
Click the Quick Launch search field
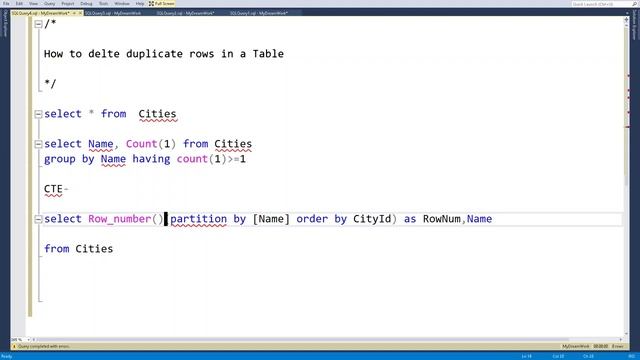tap(601, 4)
